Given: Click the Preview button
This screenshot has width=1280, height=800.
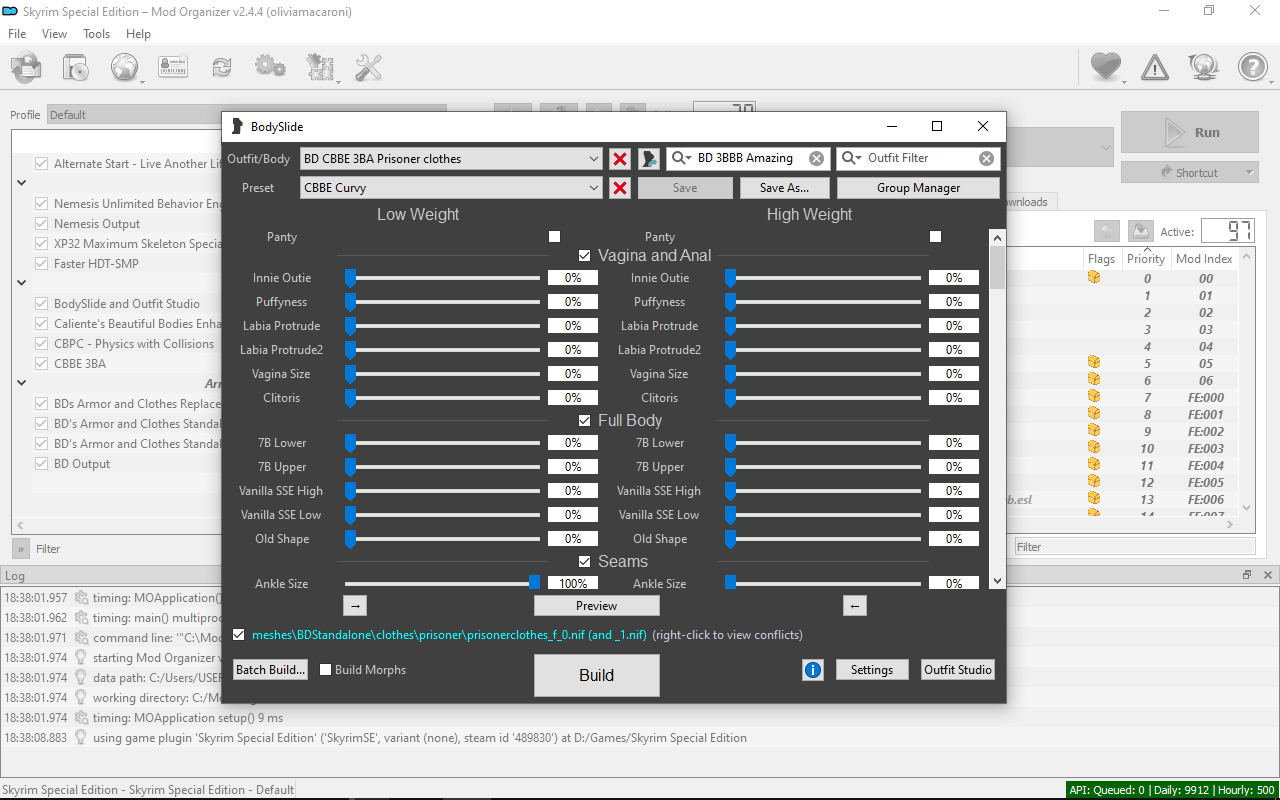Looking at the screenshot, I should (597, 606).
